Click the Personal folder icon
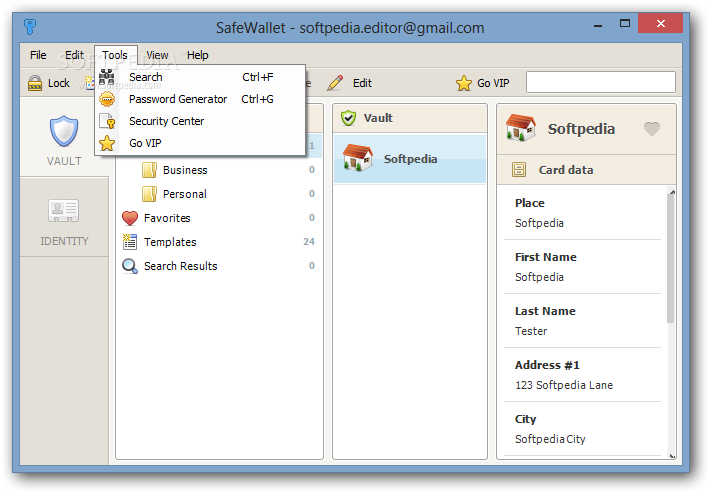This screenshot has width=710, height=493. coord(149,194)
